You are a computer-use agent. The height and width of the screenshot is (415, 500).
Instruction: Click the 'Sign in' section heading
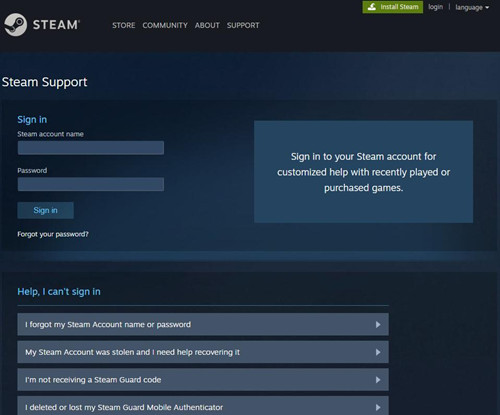click(32, 120)
